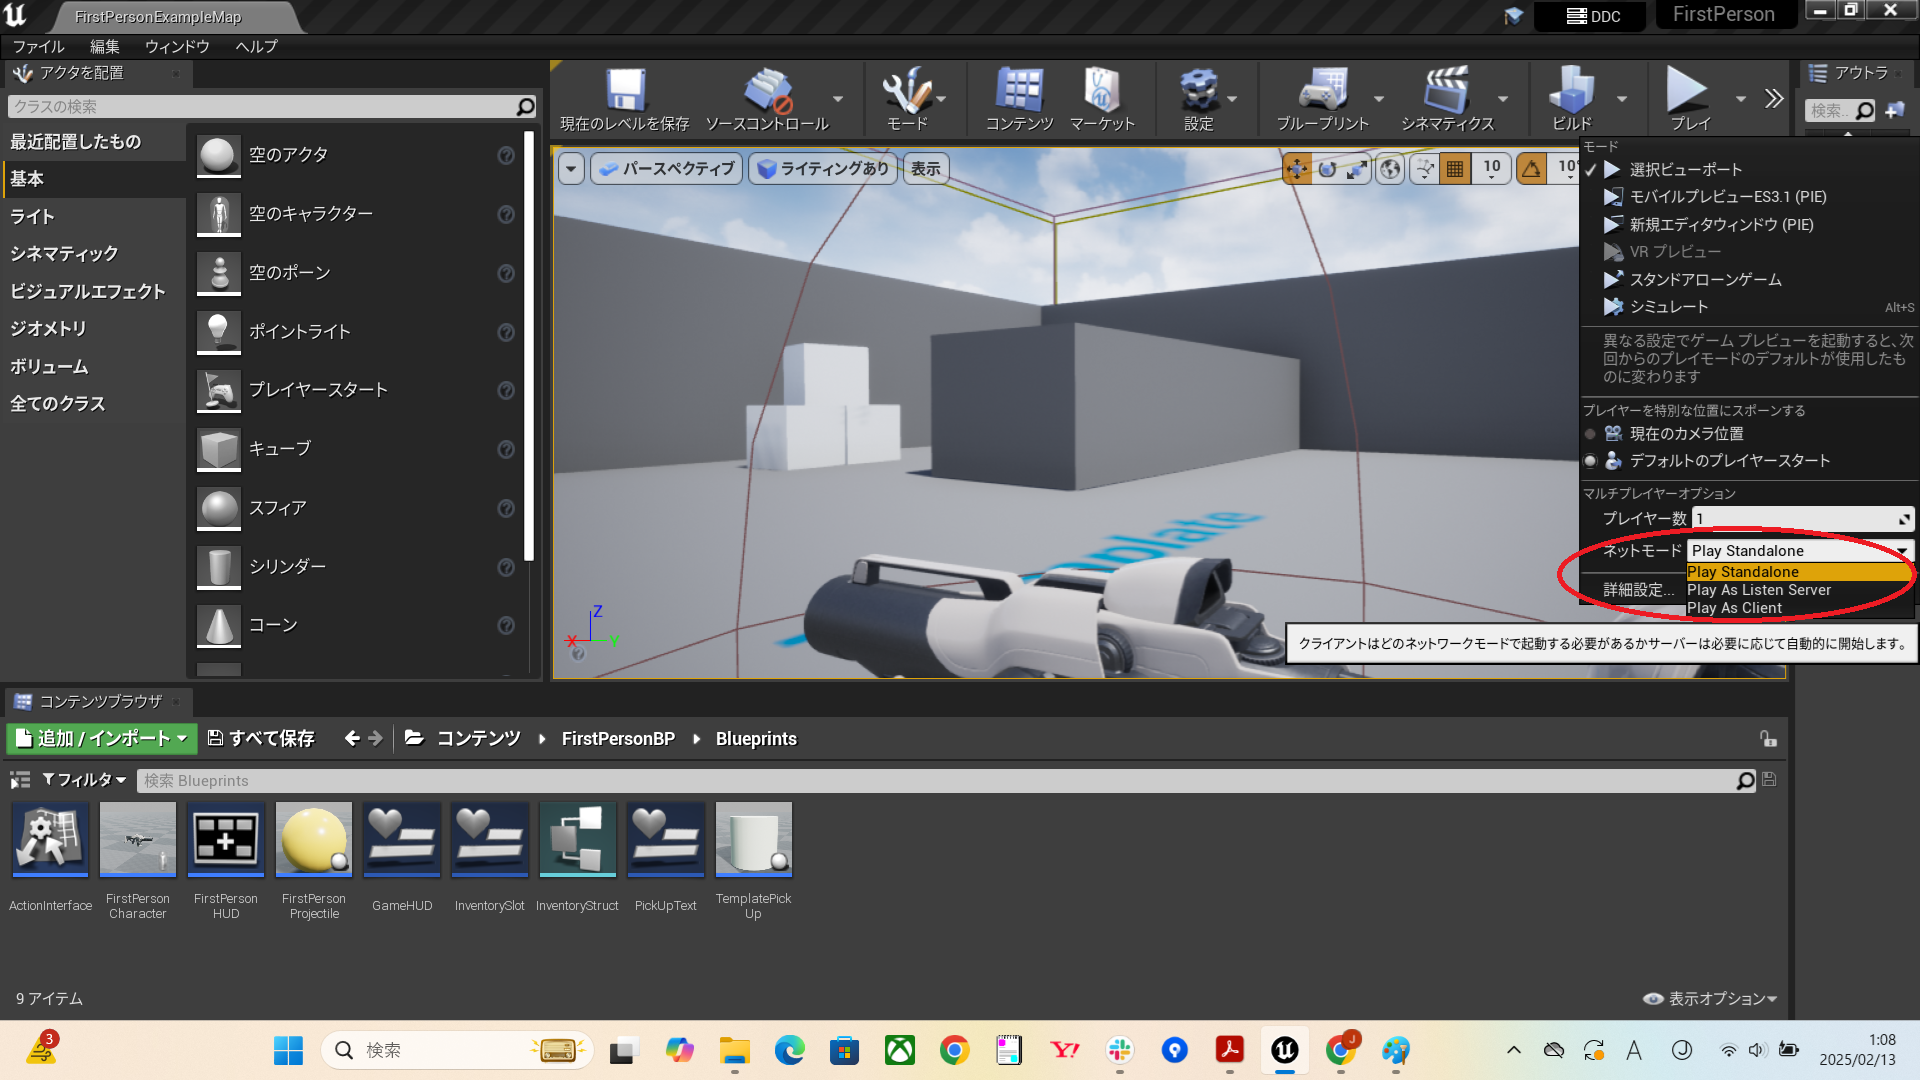Select the rotate gizmo icon in viewport
1920x1080 pixels.
click(x=1327, y=169)
